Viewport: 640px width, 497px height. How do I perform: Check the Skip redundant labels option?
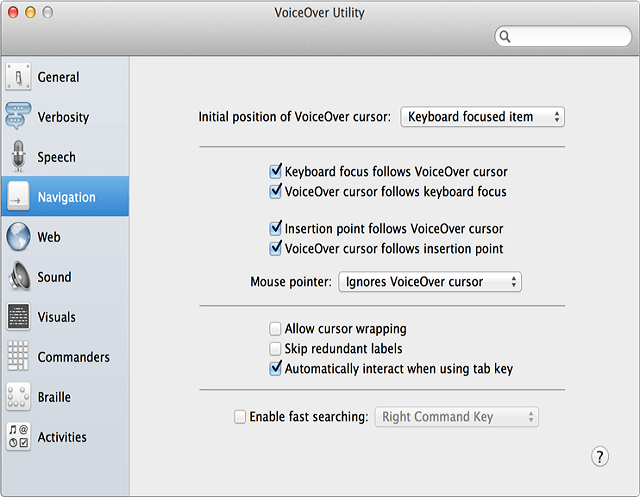click(x=276, y=349)
